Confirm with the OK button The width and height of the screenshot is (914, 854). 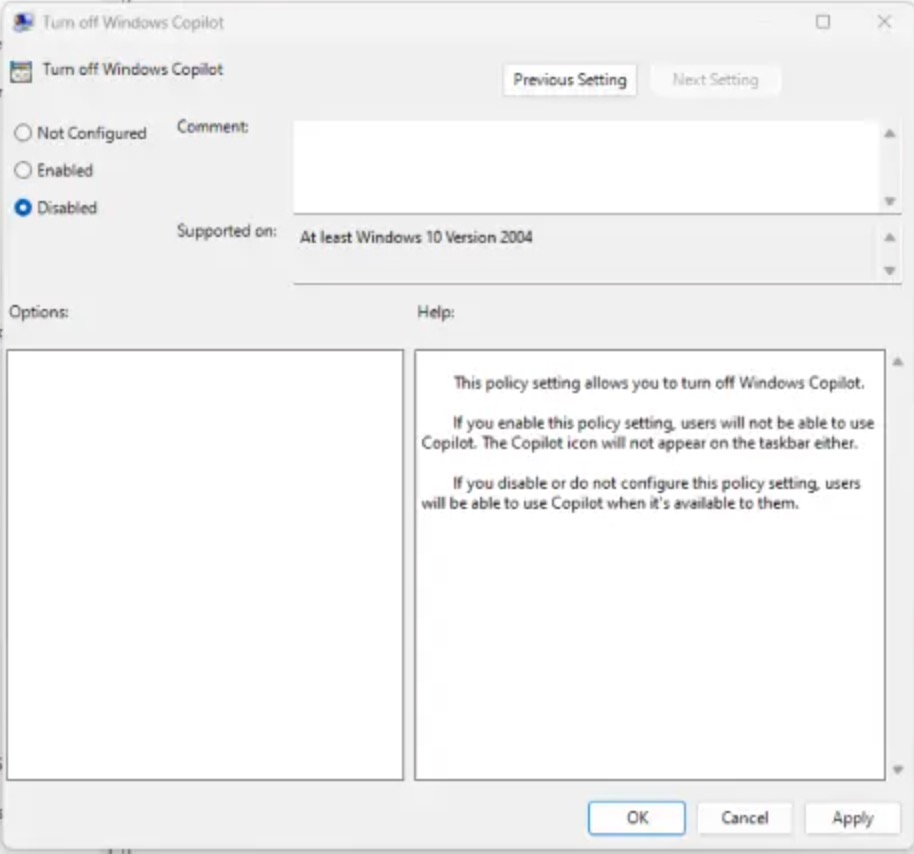[637, 818]
